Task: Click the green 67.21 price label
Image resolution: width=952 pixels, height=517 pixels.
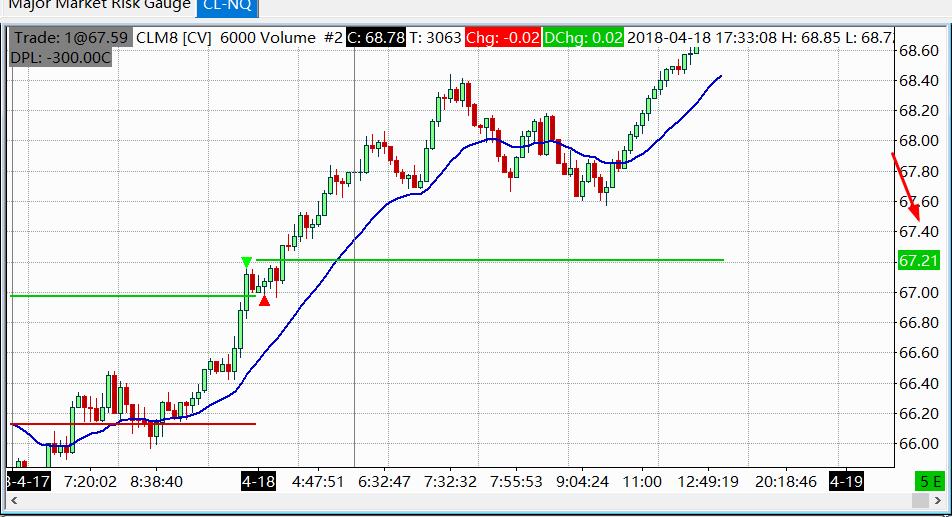Action: tap(919, 261)
